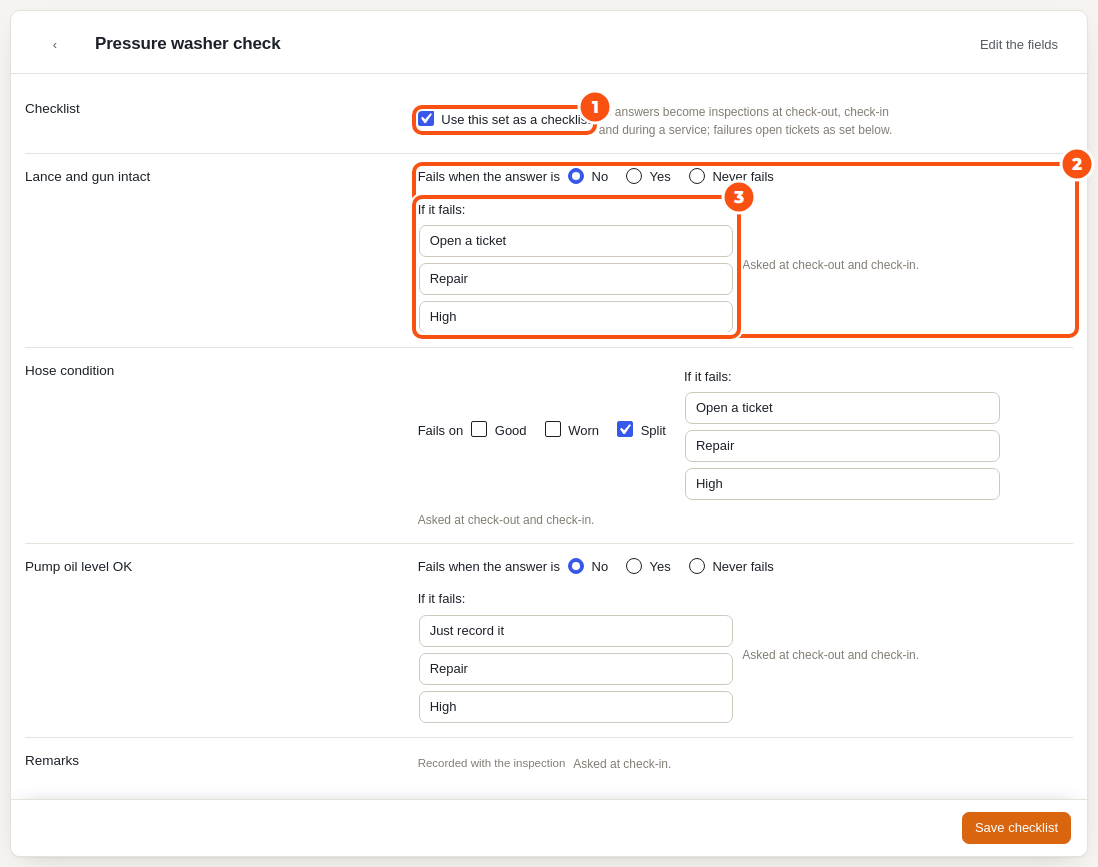Viewport: 1098px width, 867px height.
Task: Open the Hose condition High priority dropdown
Action: pos(842,484)
